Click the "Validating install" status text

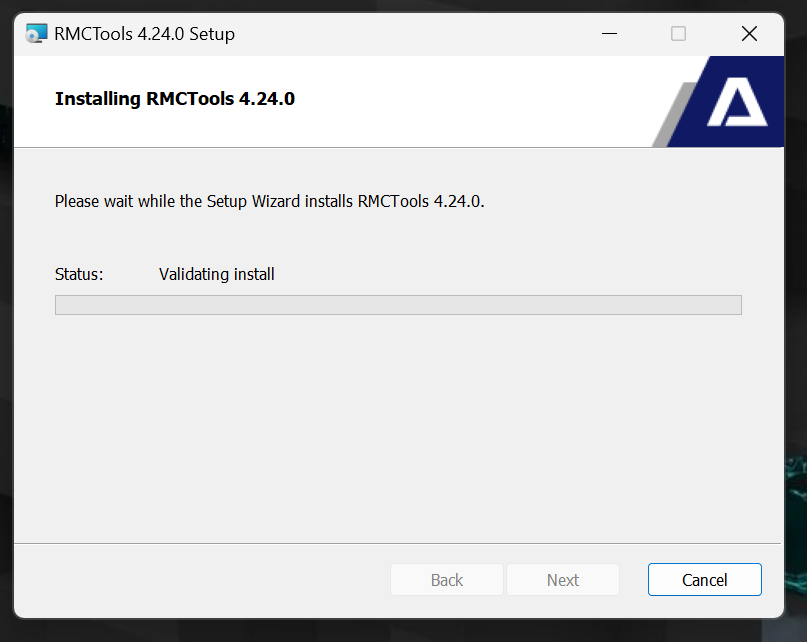[x=217, y=274]
